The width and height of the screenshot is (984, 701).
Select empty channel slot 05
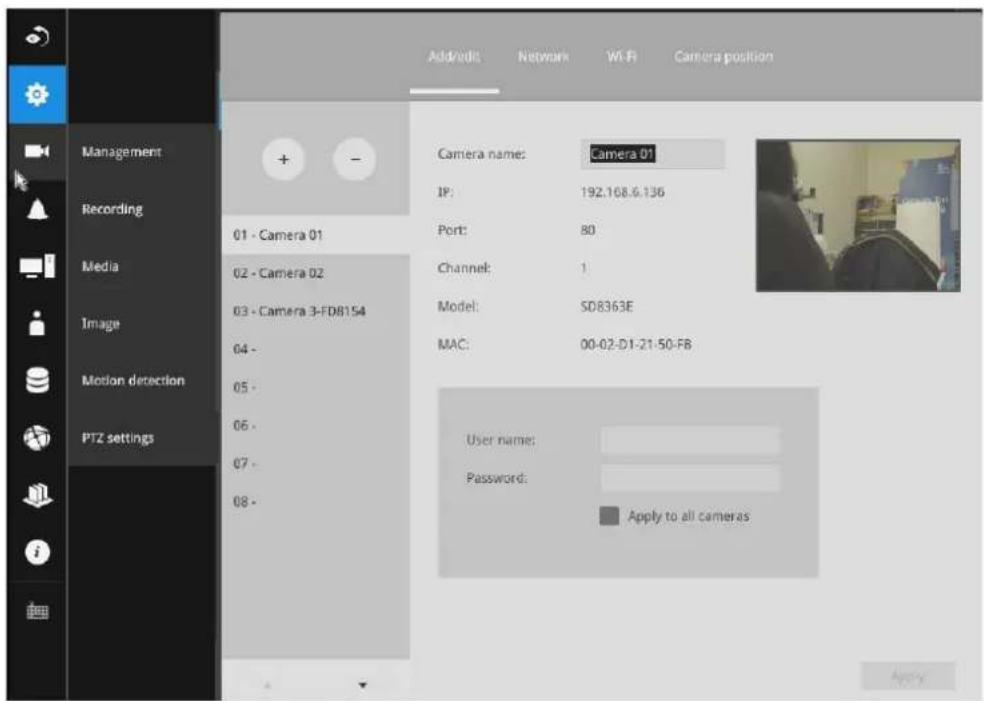tap(316, 387)
